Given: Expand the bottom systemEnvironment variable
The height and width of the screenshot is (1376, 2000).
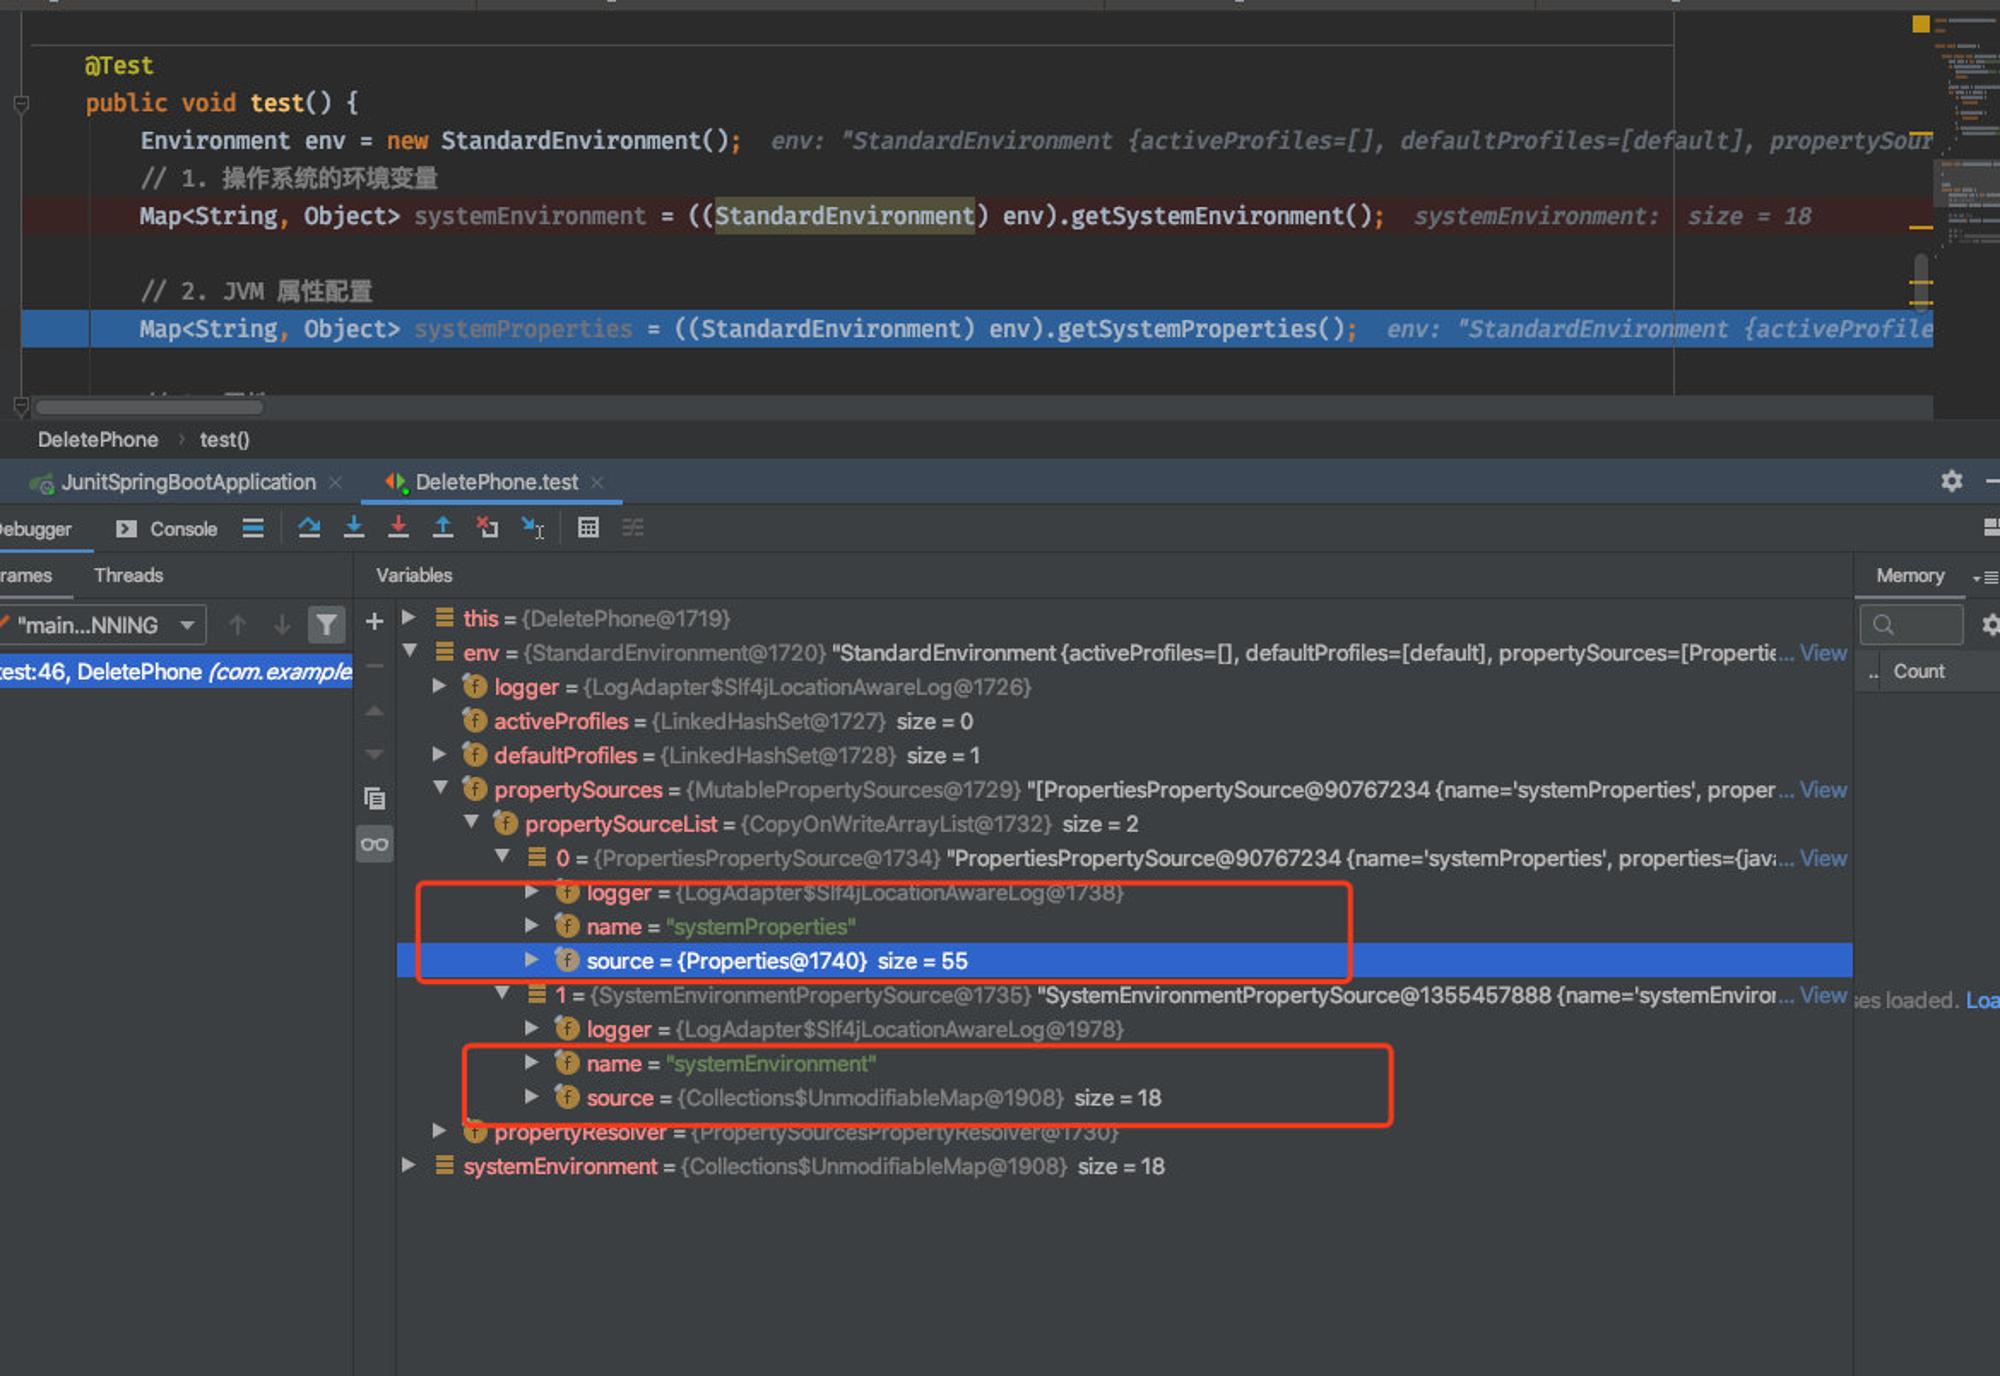Looking at the screenshot, I should click(408, 1165).
